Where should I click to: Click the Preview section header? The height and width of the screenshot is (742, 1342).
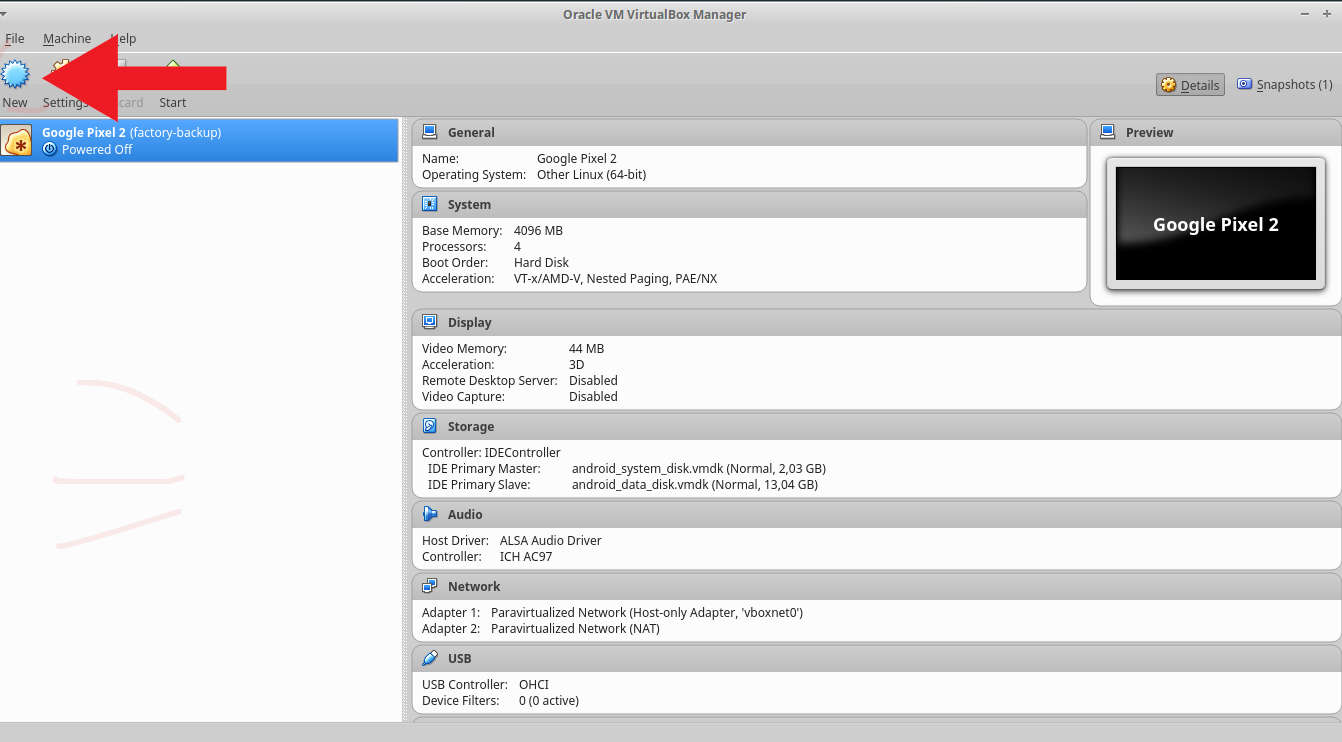[x=1216, y=132]
